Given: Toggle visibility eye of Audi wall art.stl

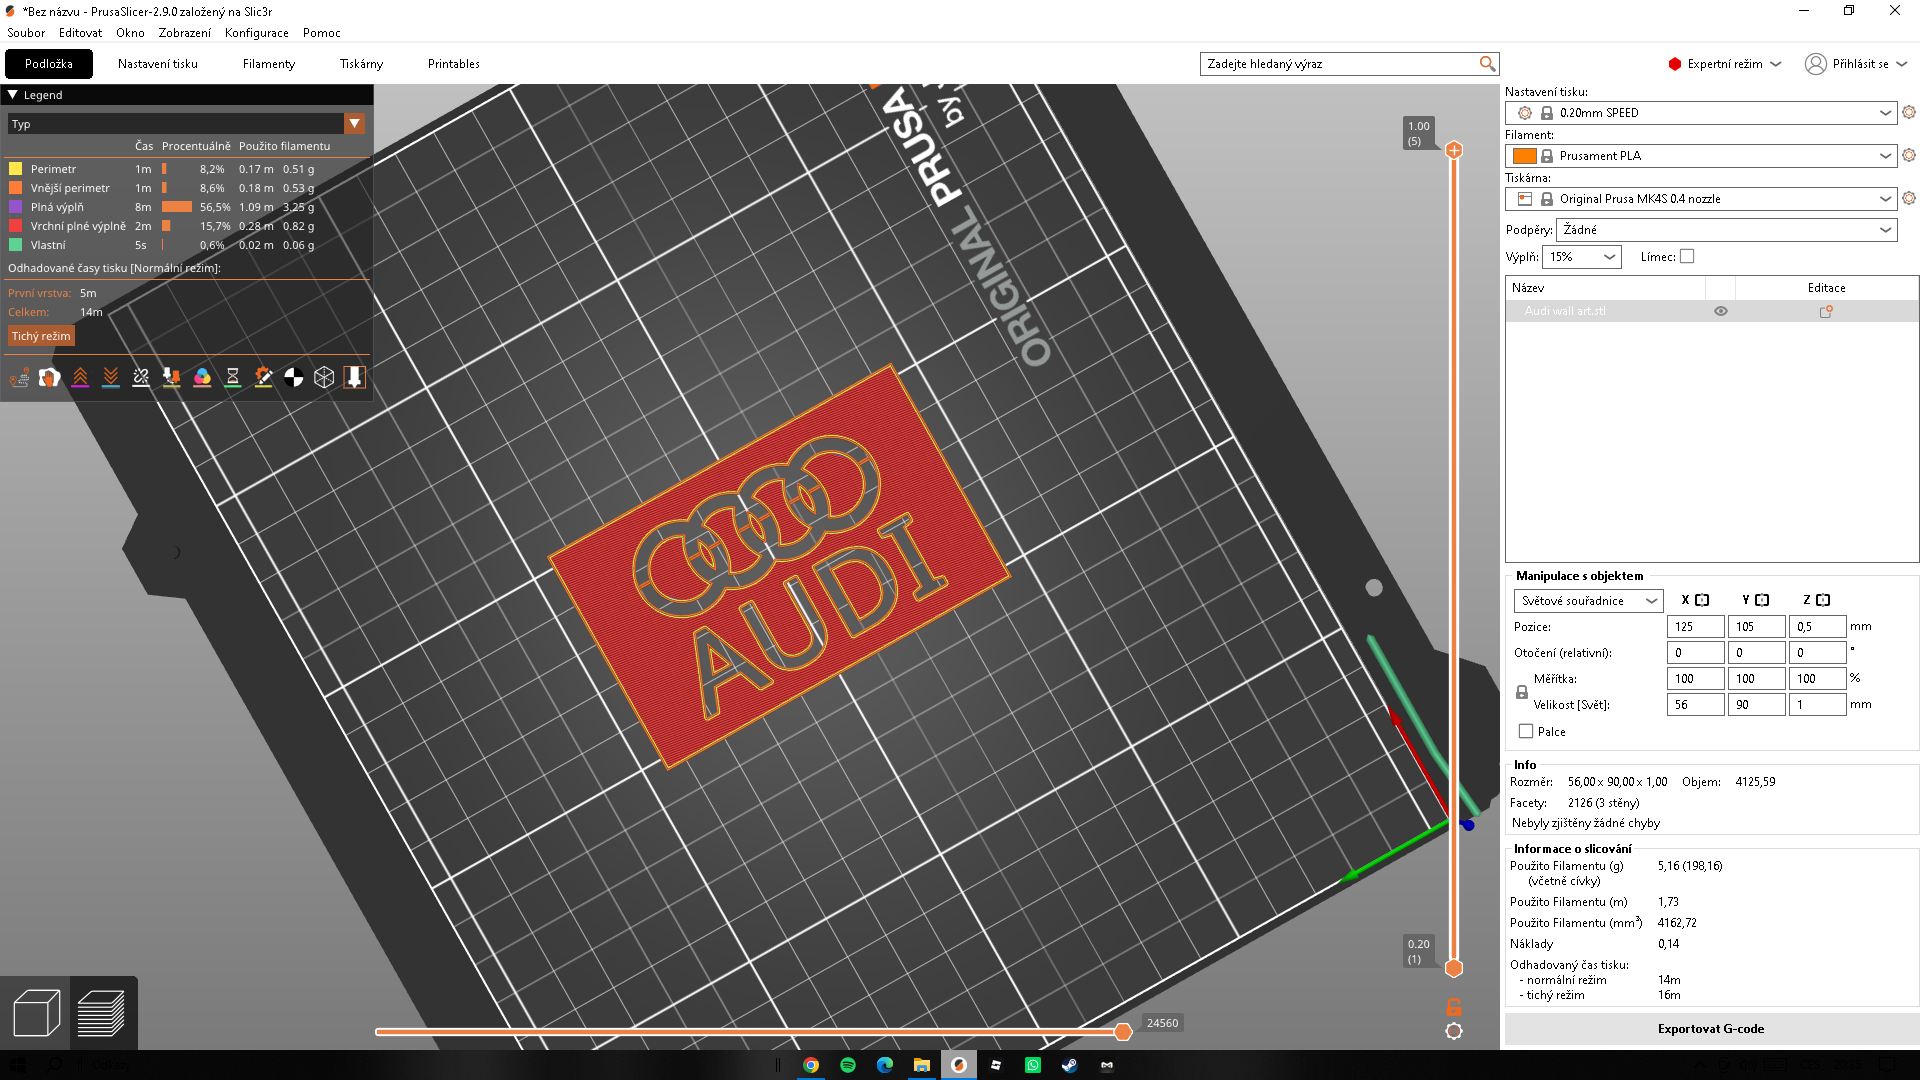Looking at the screenshot, I should tap(1721, 311).
